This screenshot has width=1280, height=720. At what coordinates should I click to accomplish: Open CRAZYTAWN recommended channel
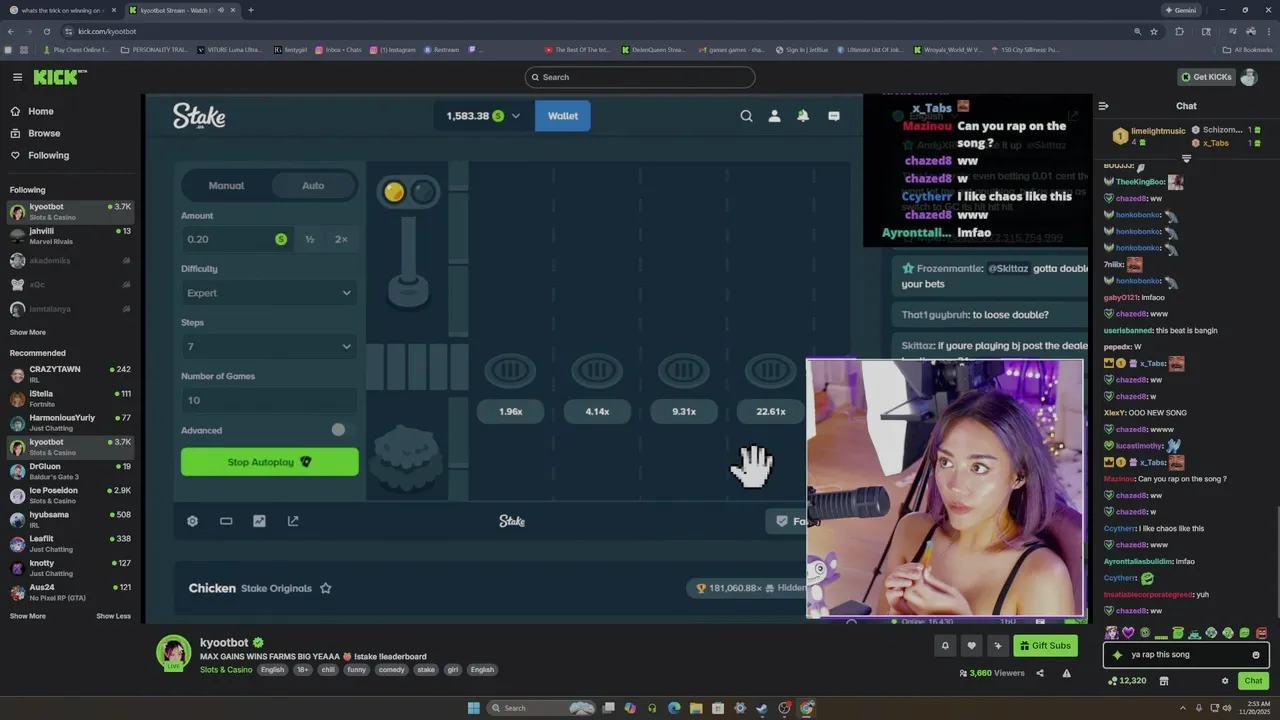[70, 374]
